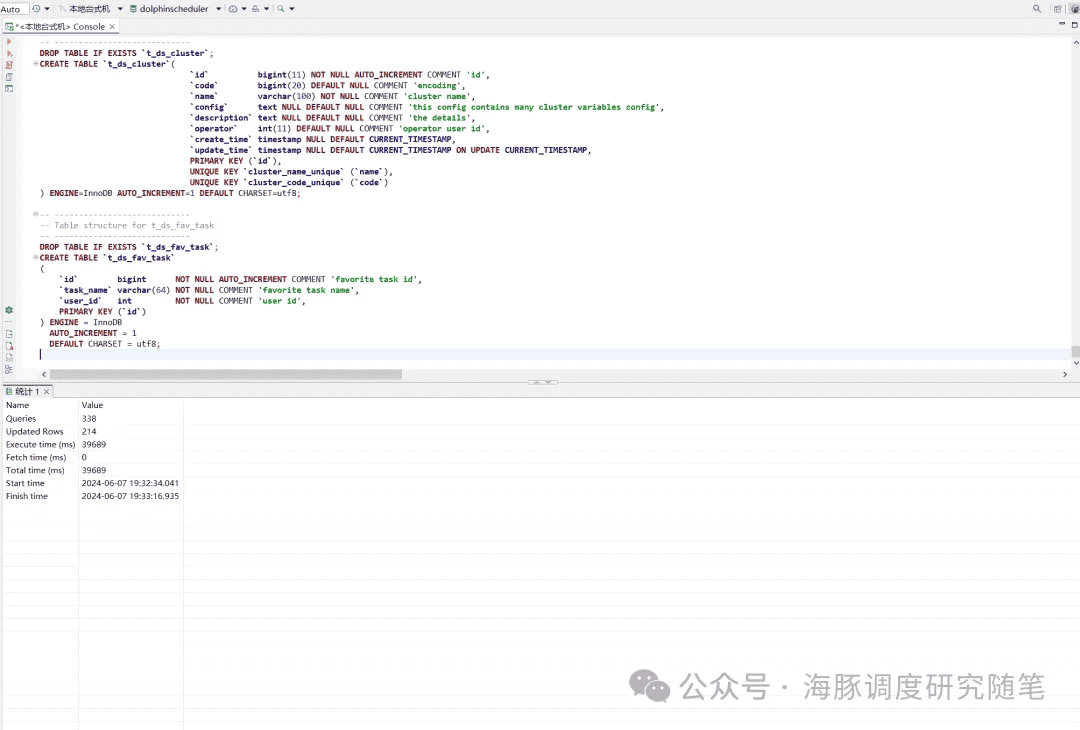The width and height of the screenshot is (1080, 730).
Task: Collapse the CREATE TABLE t_ds_fav_task code block
Action: 36,258
